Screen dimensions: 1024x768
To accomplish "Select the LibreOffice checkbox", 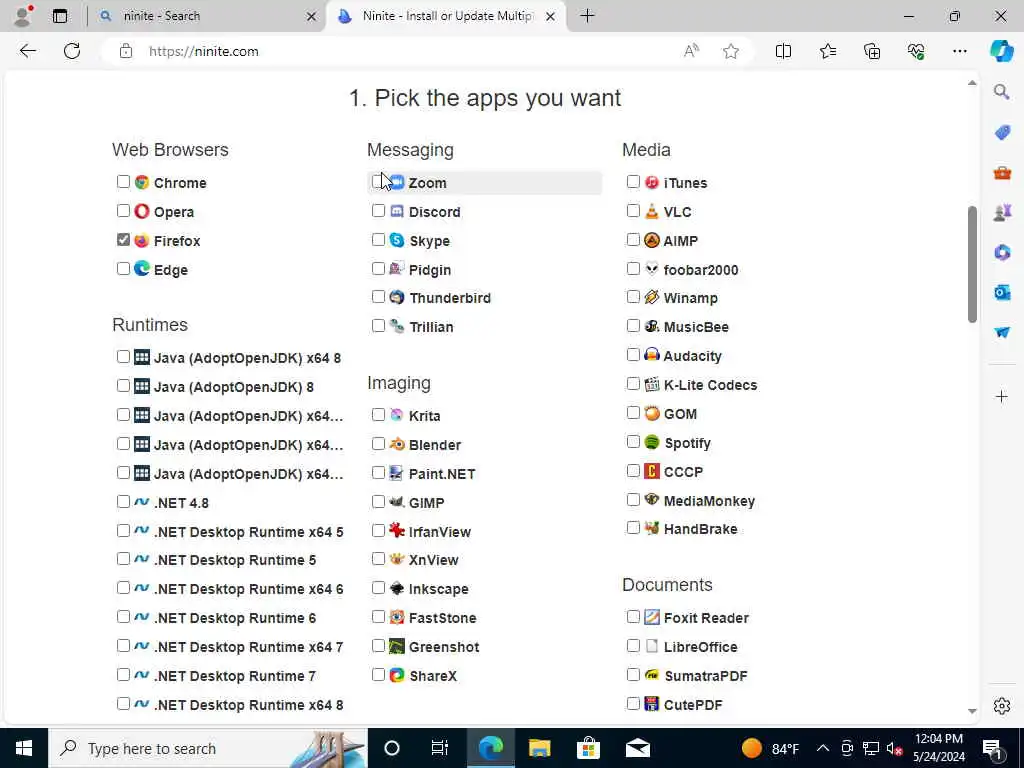I will point(633,646).
